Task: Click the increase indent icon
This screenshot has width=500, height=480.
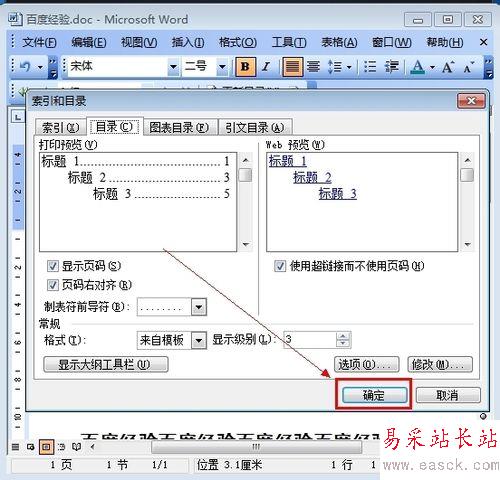Action: coord(392,67)
